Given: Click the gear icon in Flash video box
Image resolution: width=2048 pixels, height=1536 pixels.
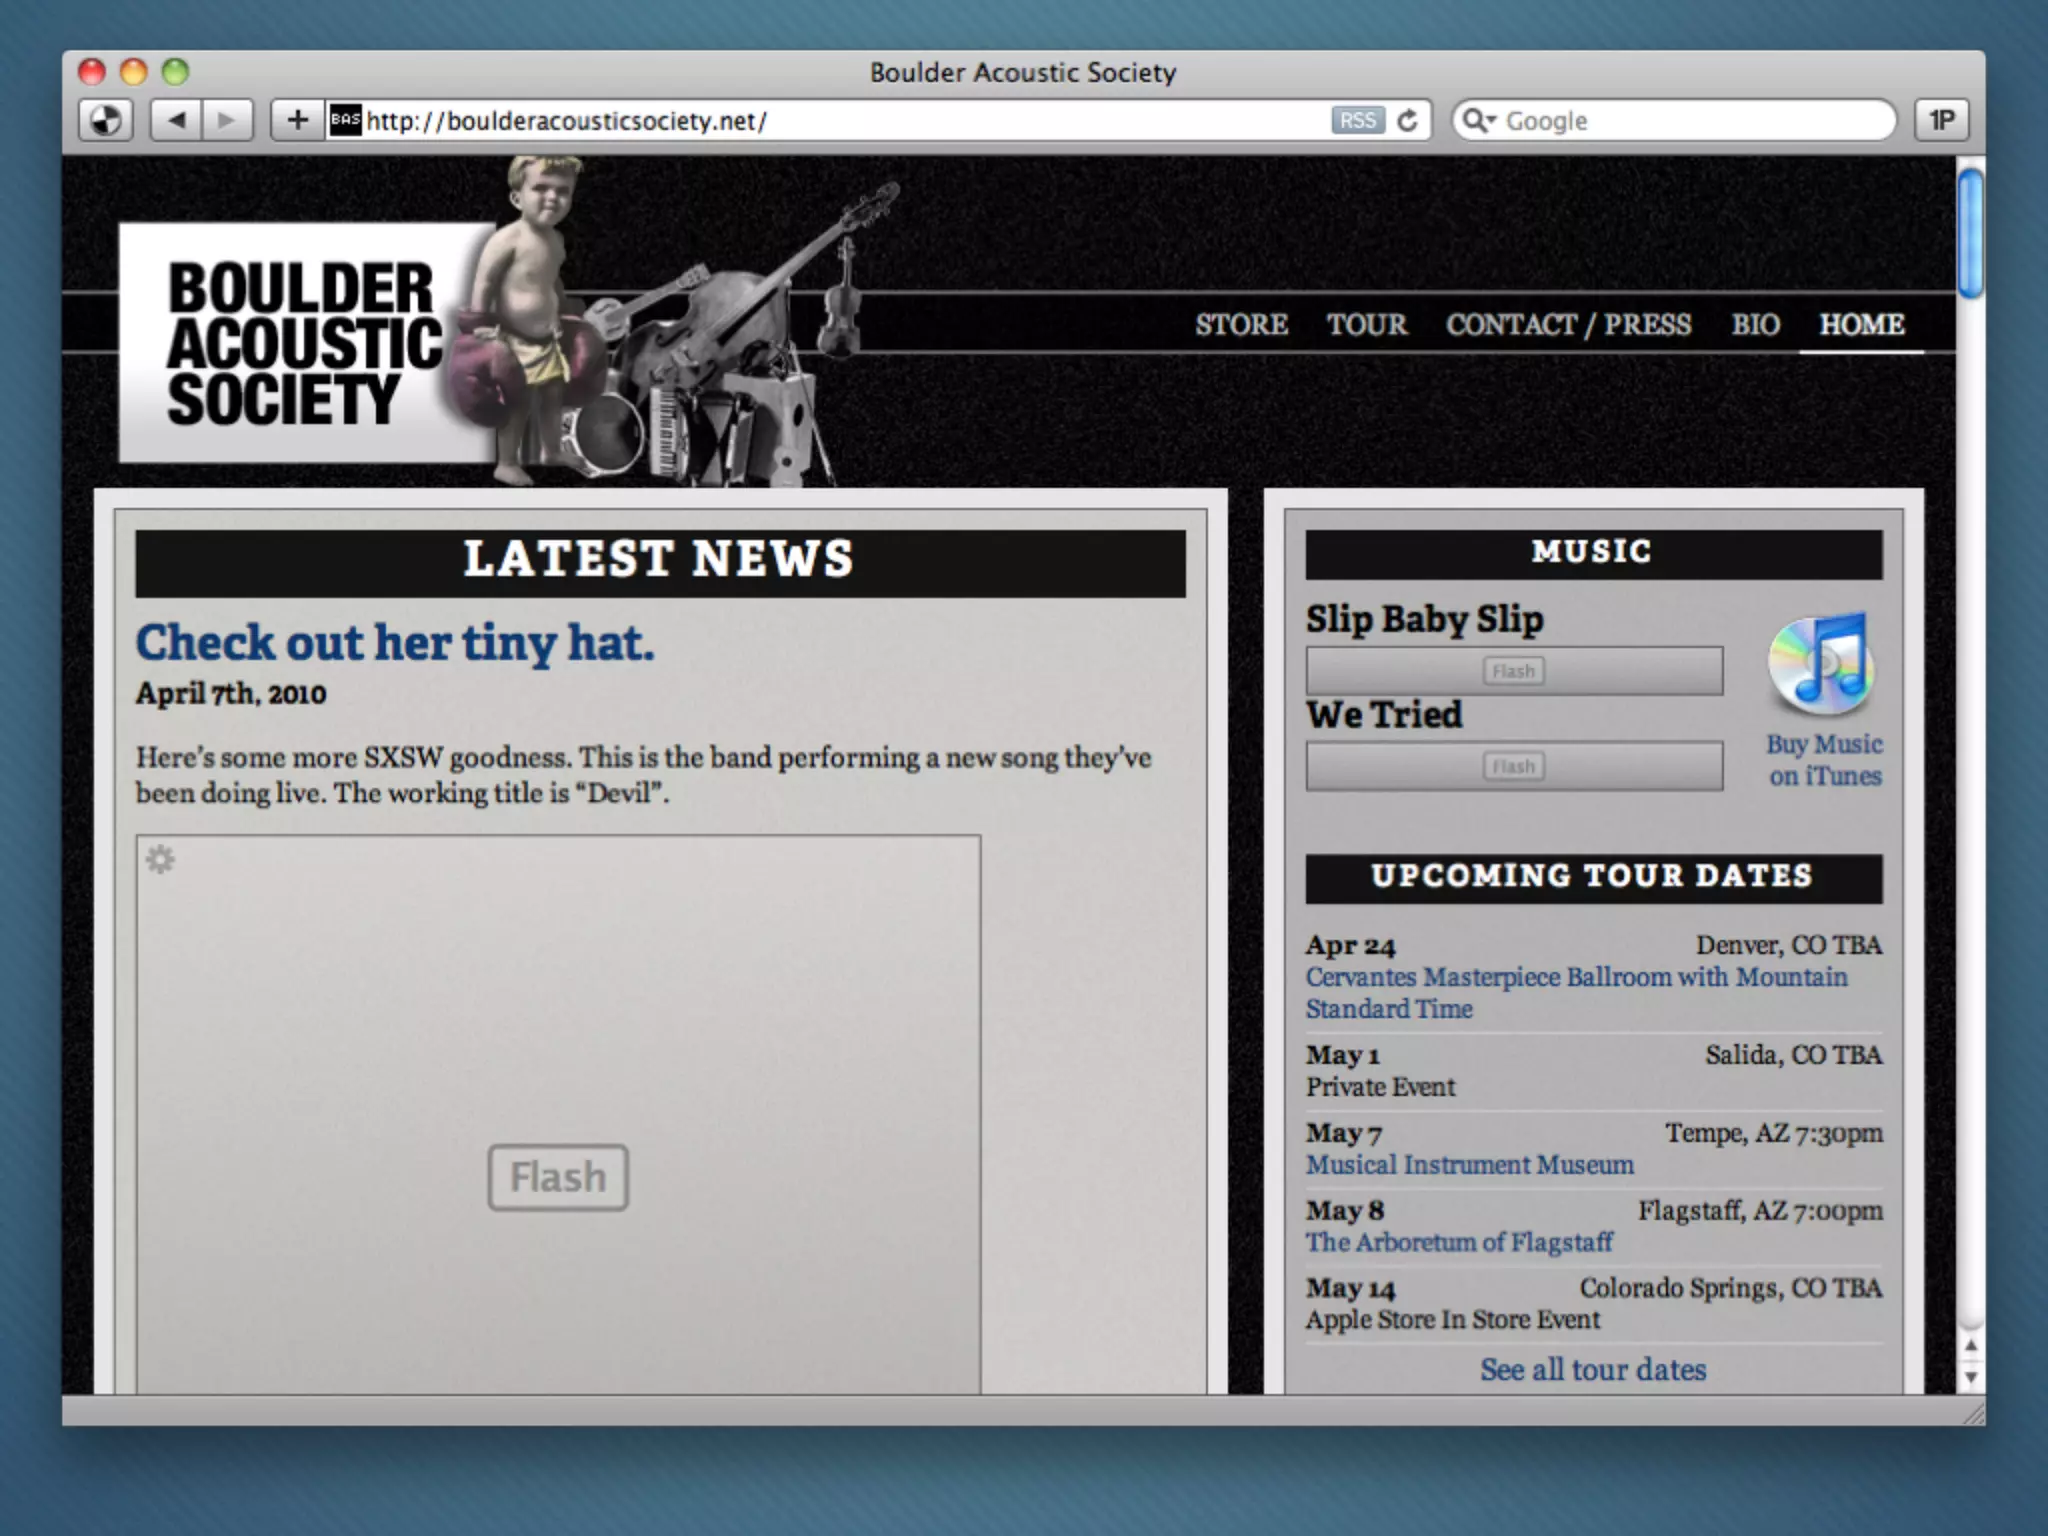Looking at the screenshot, I should click(160, 860).
